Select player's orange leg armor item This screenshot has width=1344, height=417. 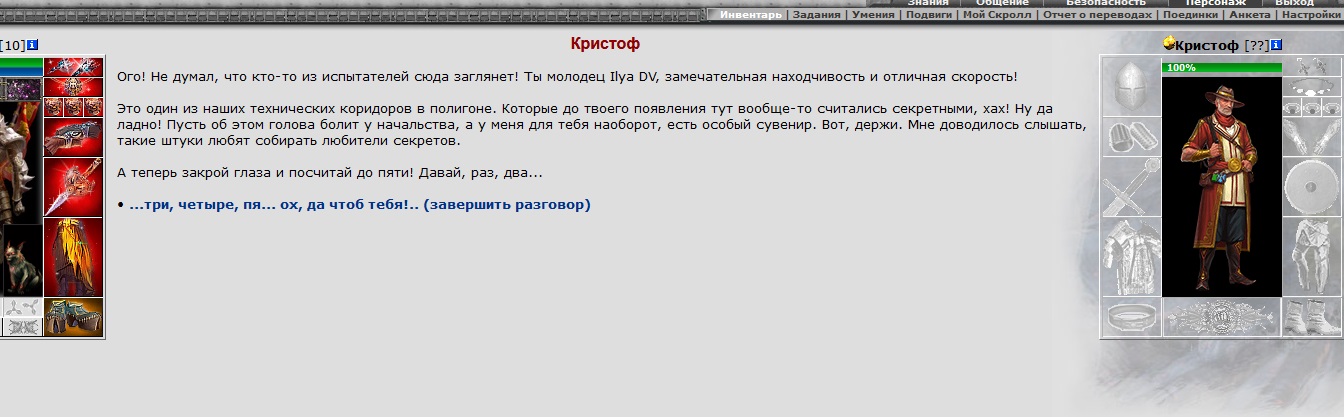pos(74,257)
